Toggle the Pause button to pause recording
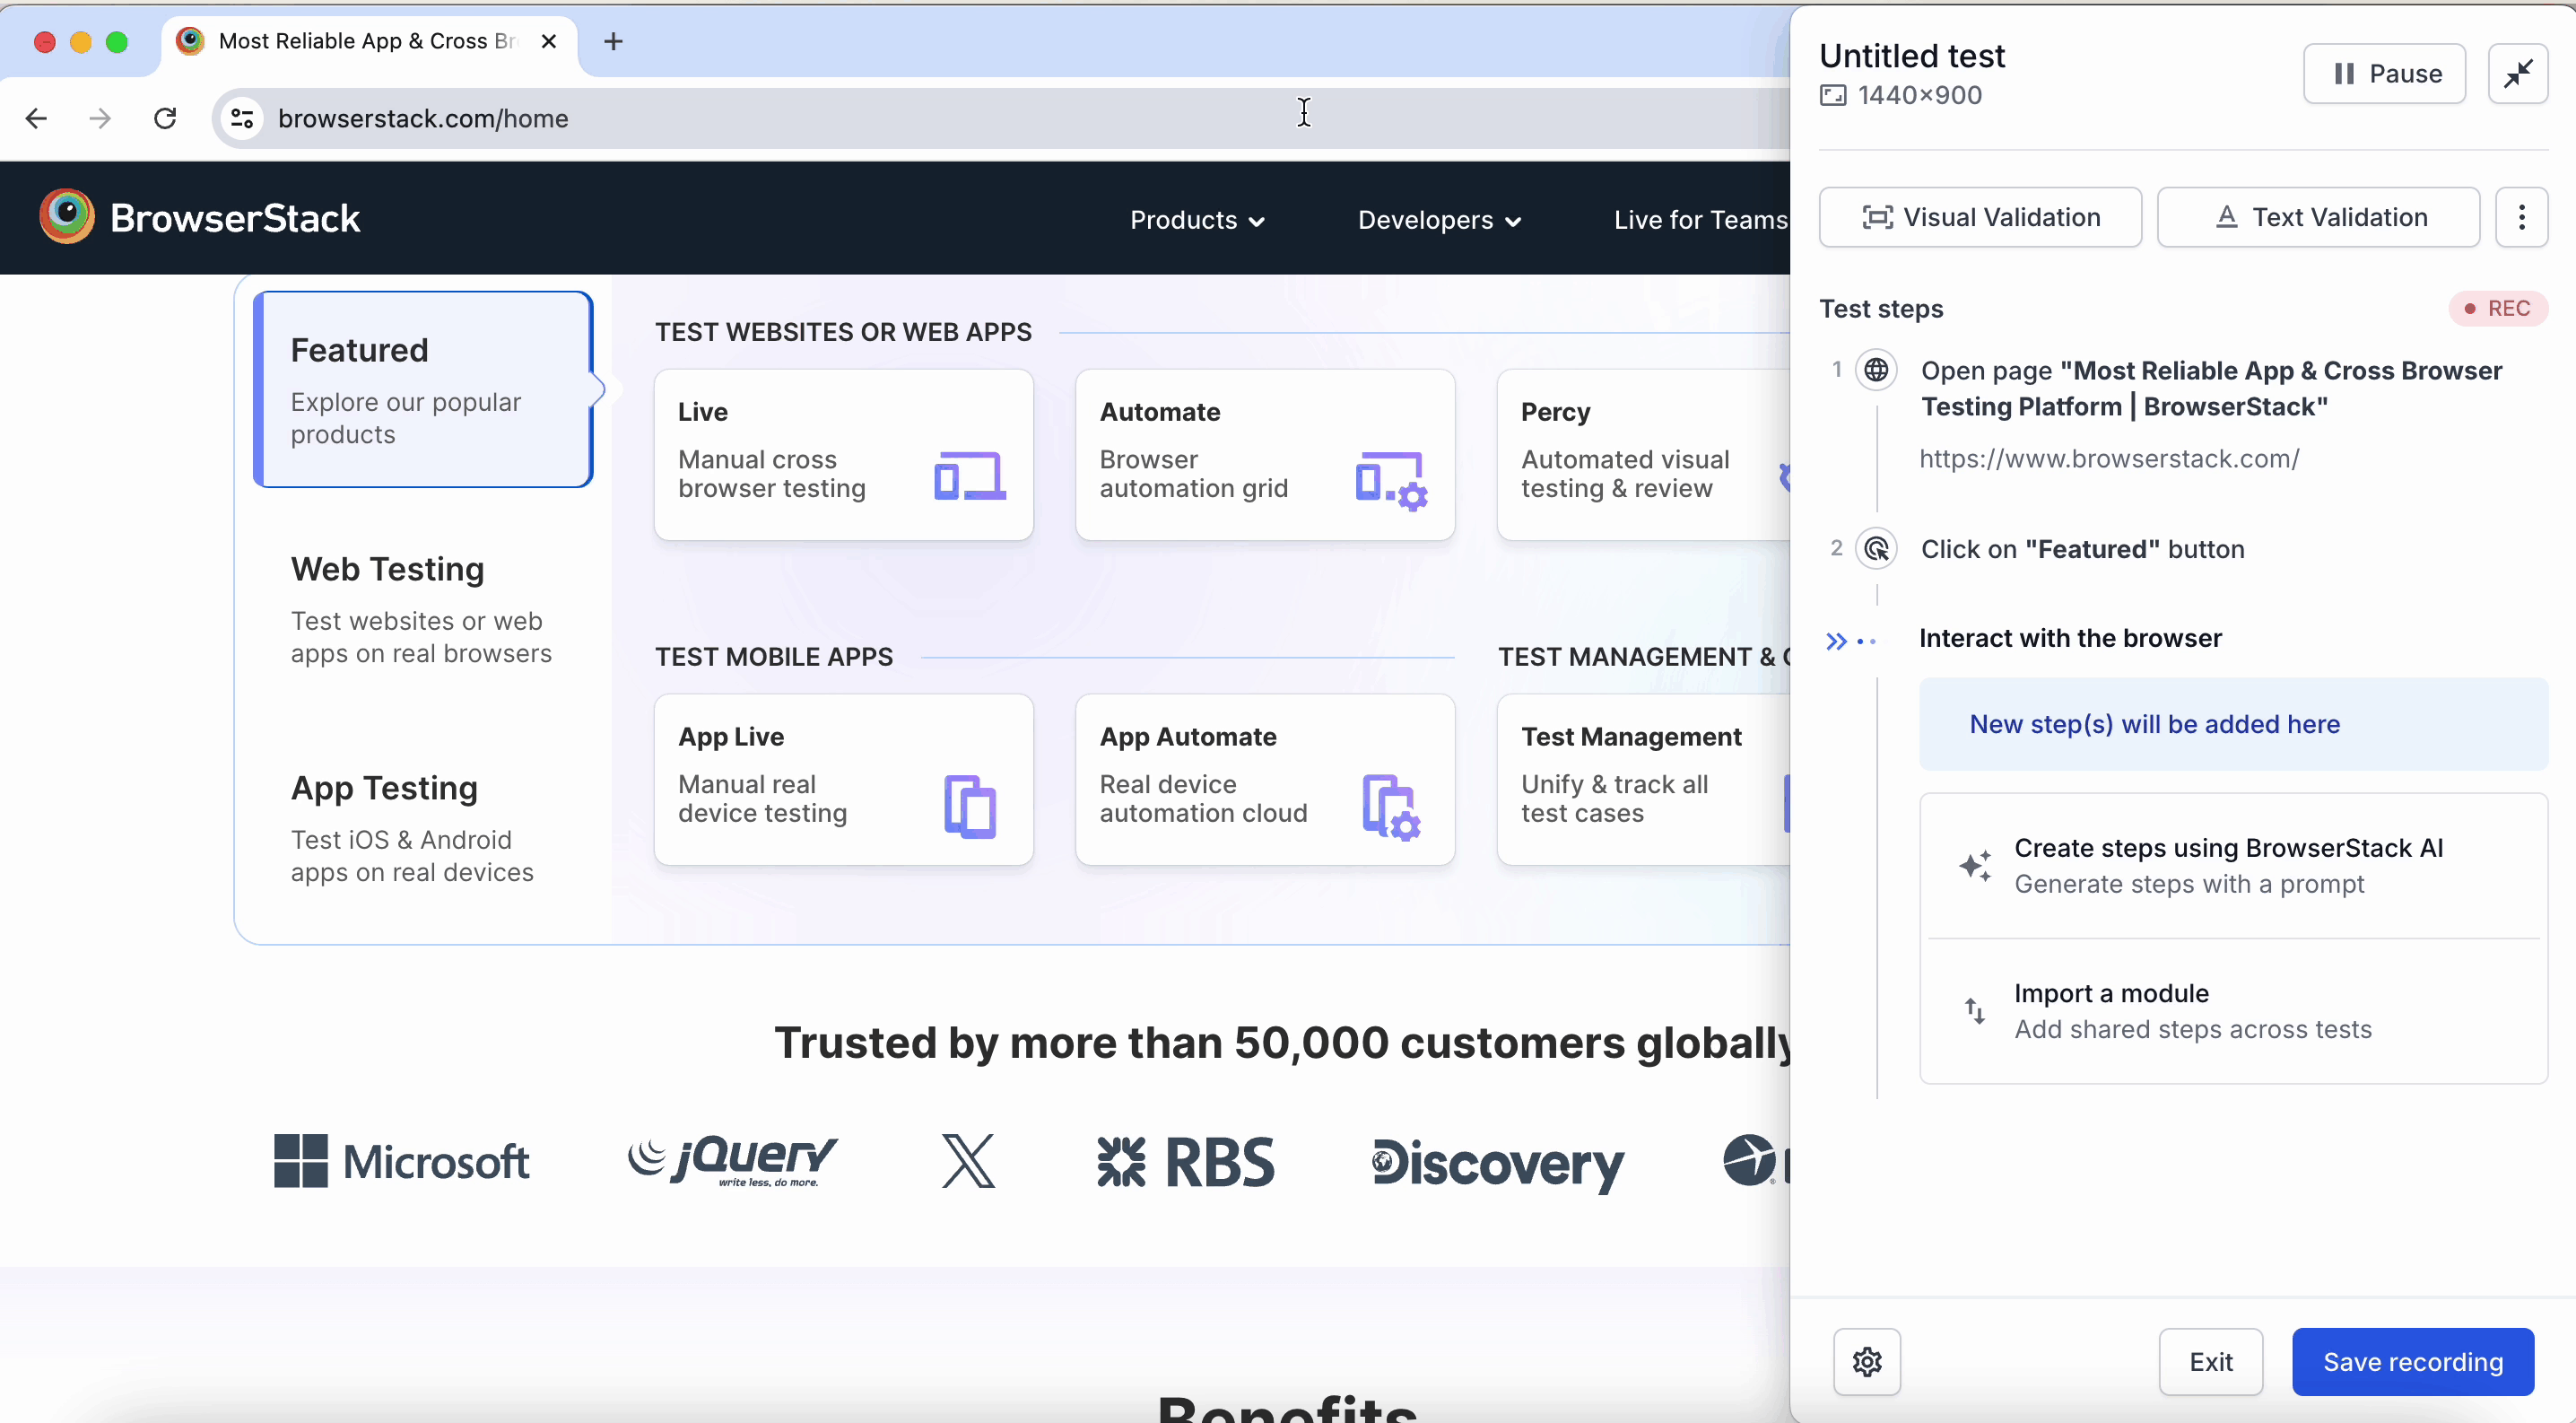This screenshot has height=1423, width=2576. point(2385,74)
